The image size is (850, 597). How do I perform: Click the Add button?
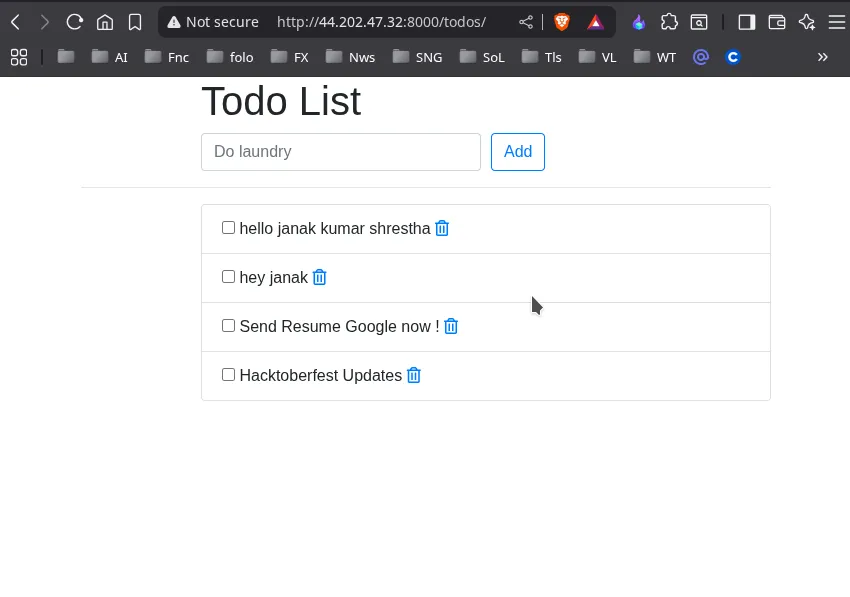coord(518,152)
